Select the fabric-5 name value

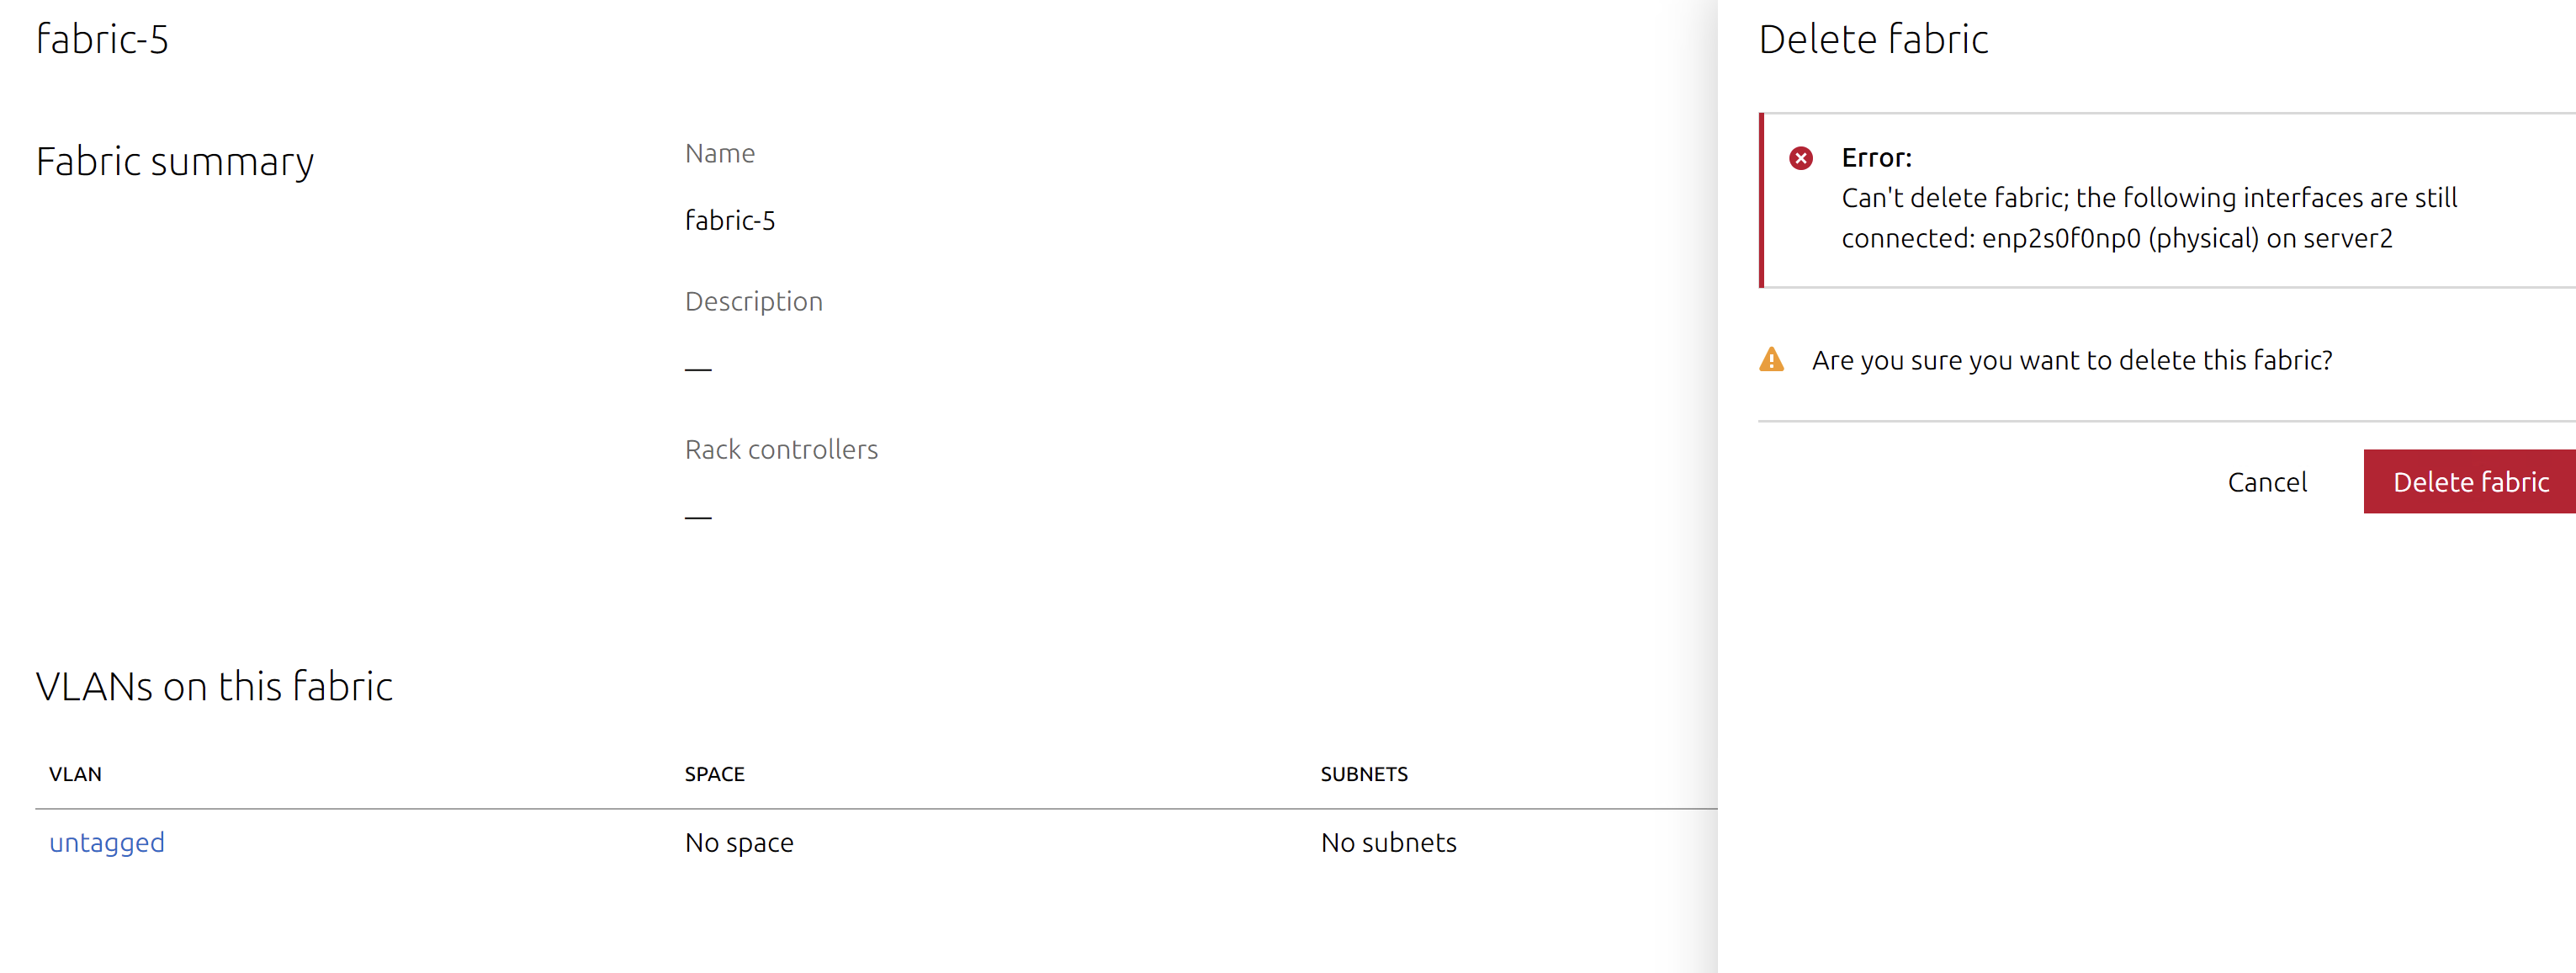(x=729, y=220)
